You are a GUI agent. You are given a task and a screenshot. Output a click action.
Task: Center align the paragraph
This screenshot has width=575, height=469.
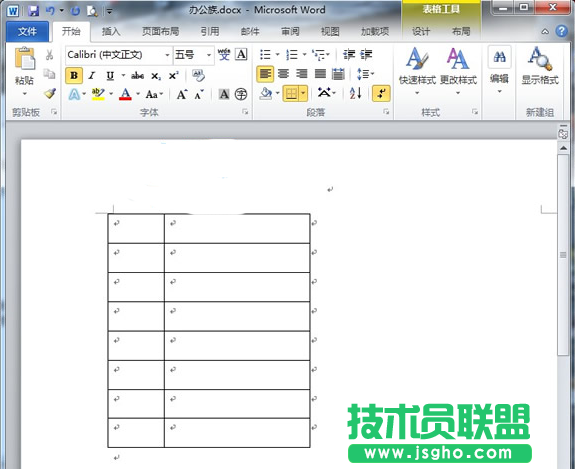[x=283, y=74]
